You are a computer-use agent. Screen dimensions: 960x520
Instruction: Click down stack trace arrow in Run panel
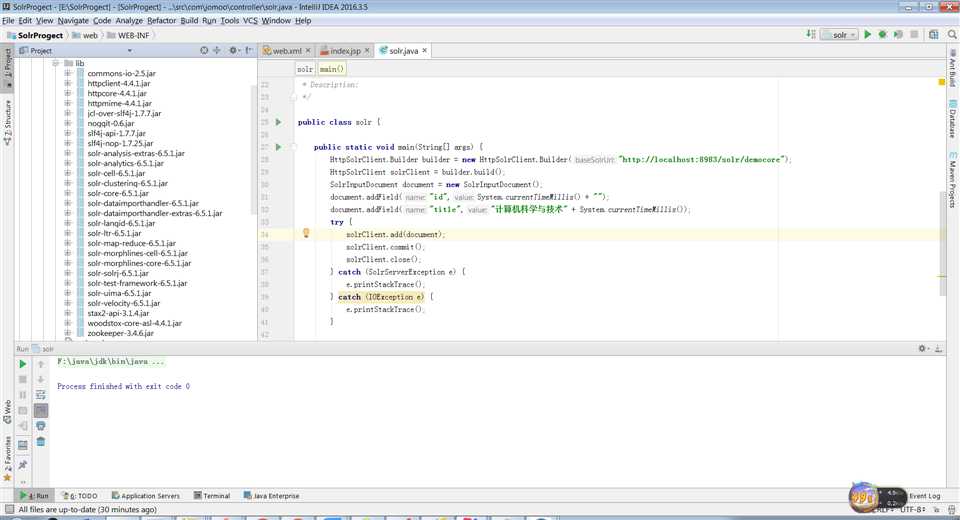pos(40,380)
